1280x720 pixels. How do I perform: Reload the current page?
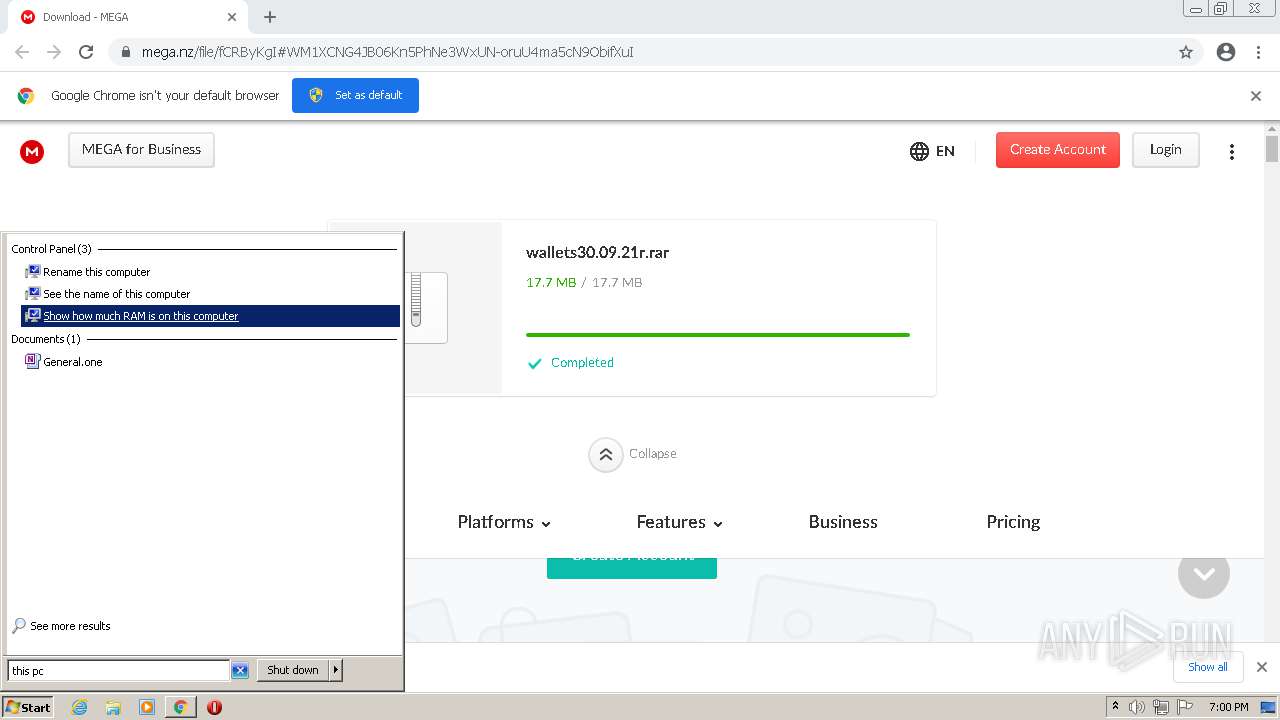86,52
